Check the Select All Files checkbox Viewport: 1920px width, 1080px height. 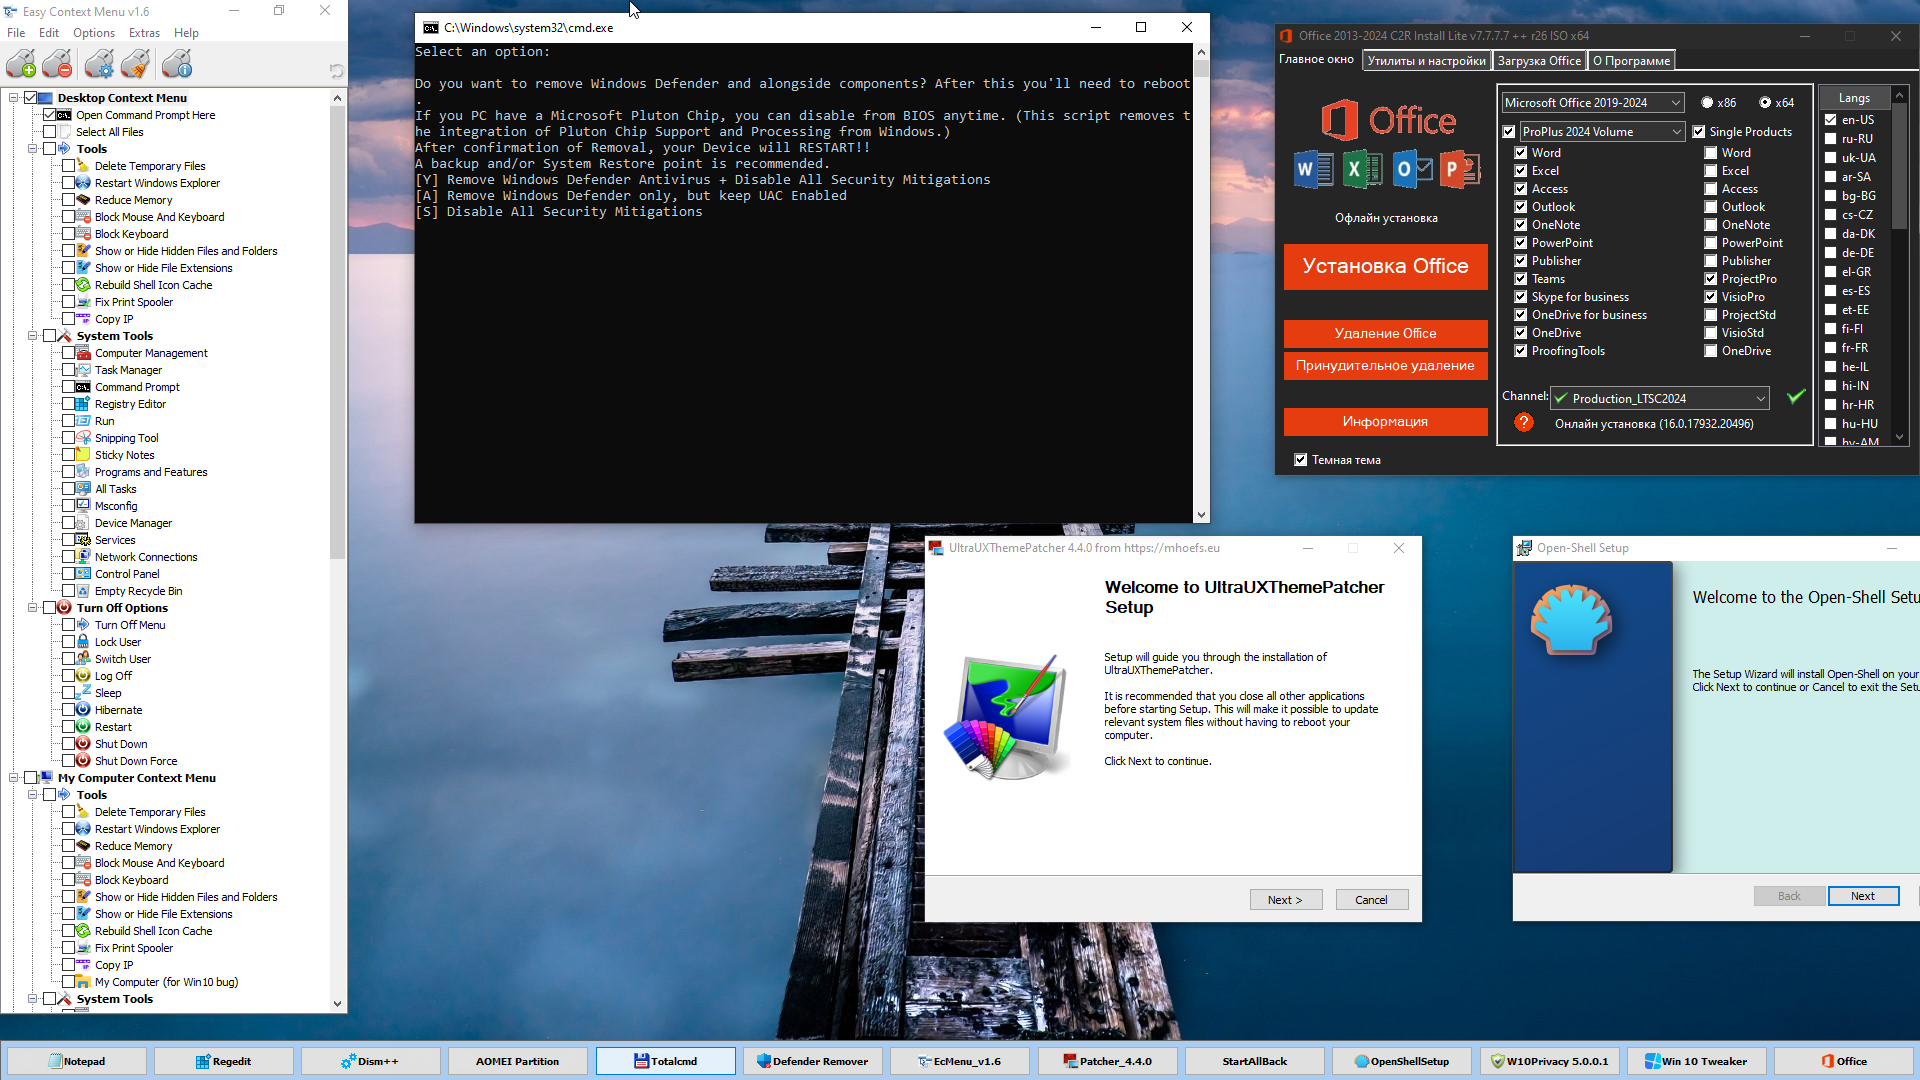coord(49,132)
